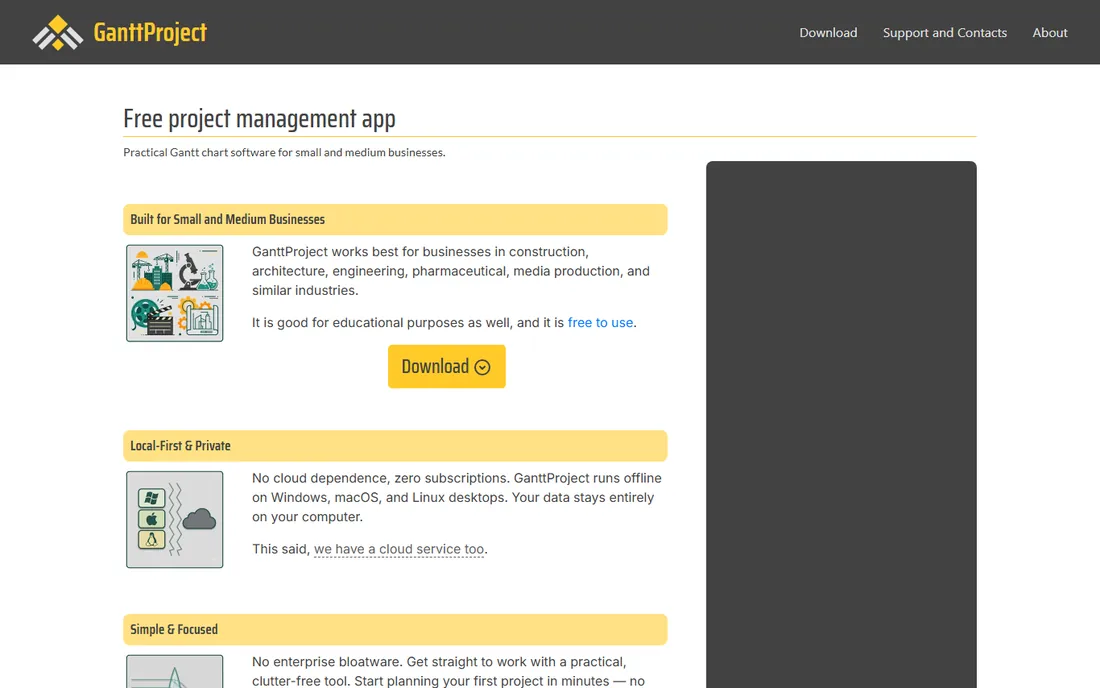Click the construction crane icon in industries image
The height and width of the screenshot is (688, 1100).
click(x=152, y=271)
